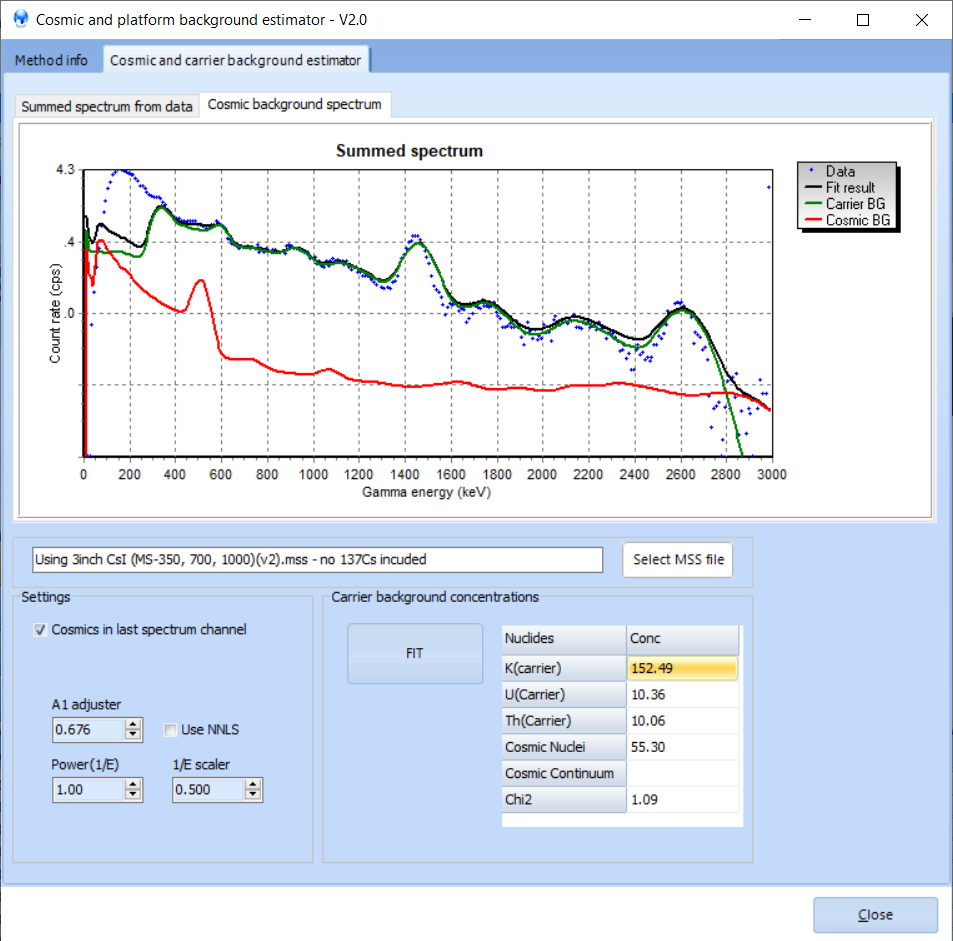
Task: Click the Cosmic BG legend entry
Action: click(x=857, y=220)
